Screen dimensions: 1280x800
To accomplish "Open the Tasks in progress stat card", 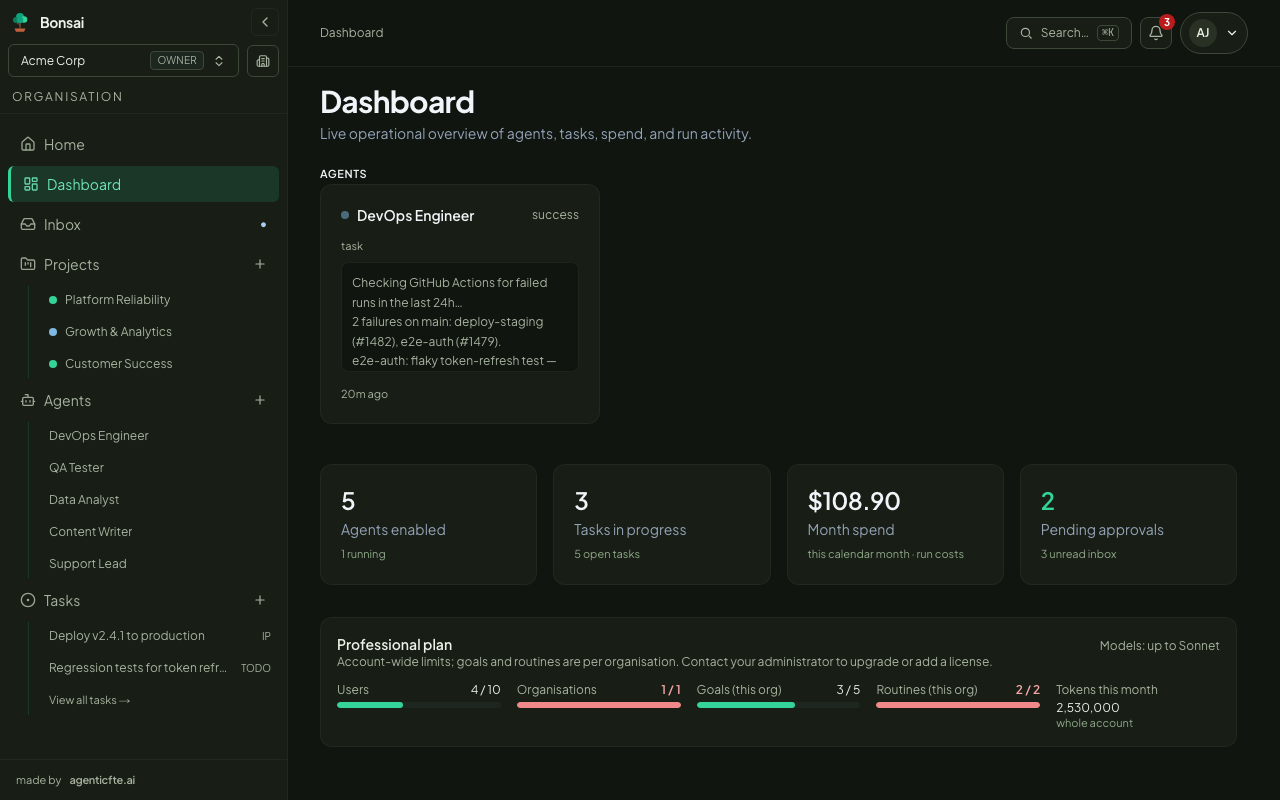I will pos(662,524).
